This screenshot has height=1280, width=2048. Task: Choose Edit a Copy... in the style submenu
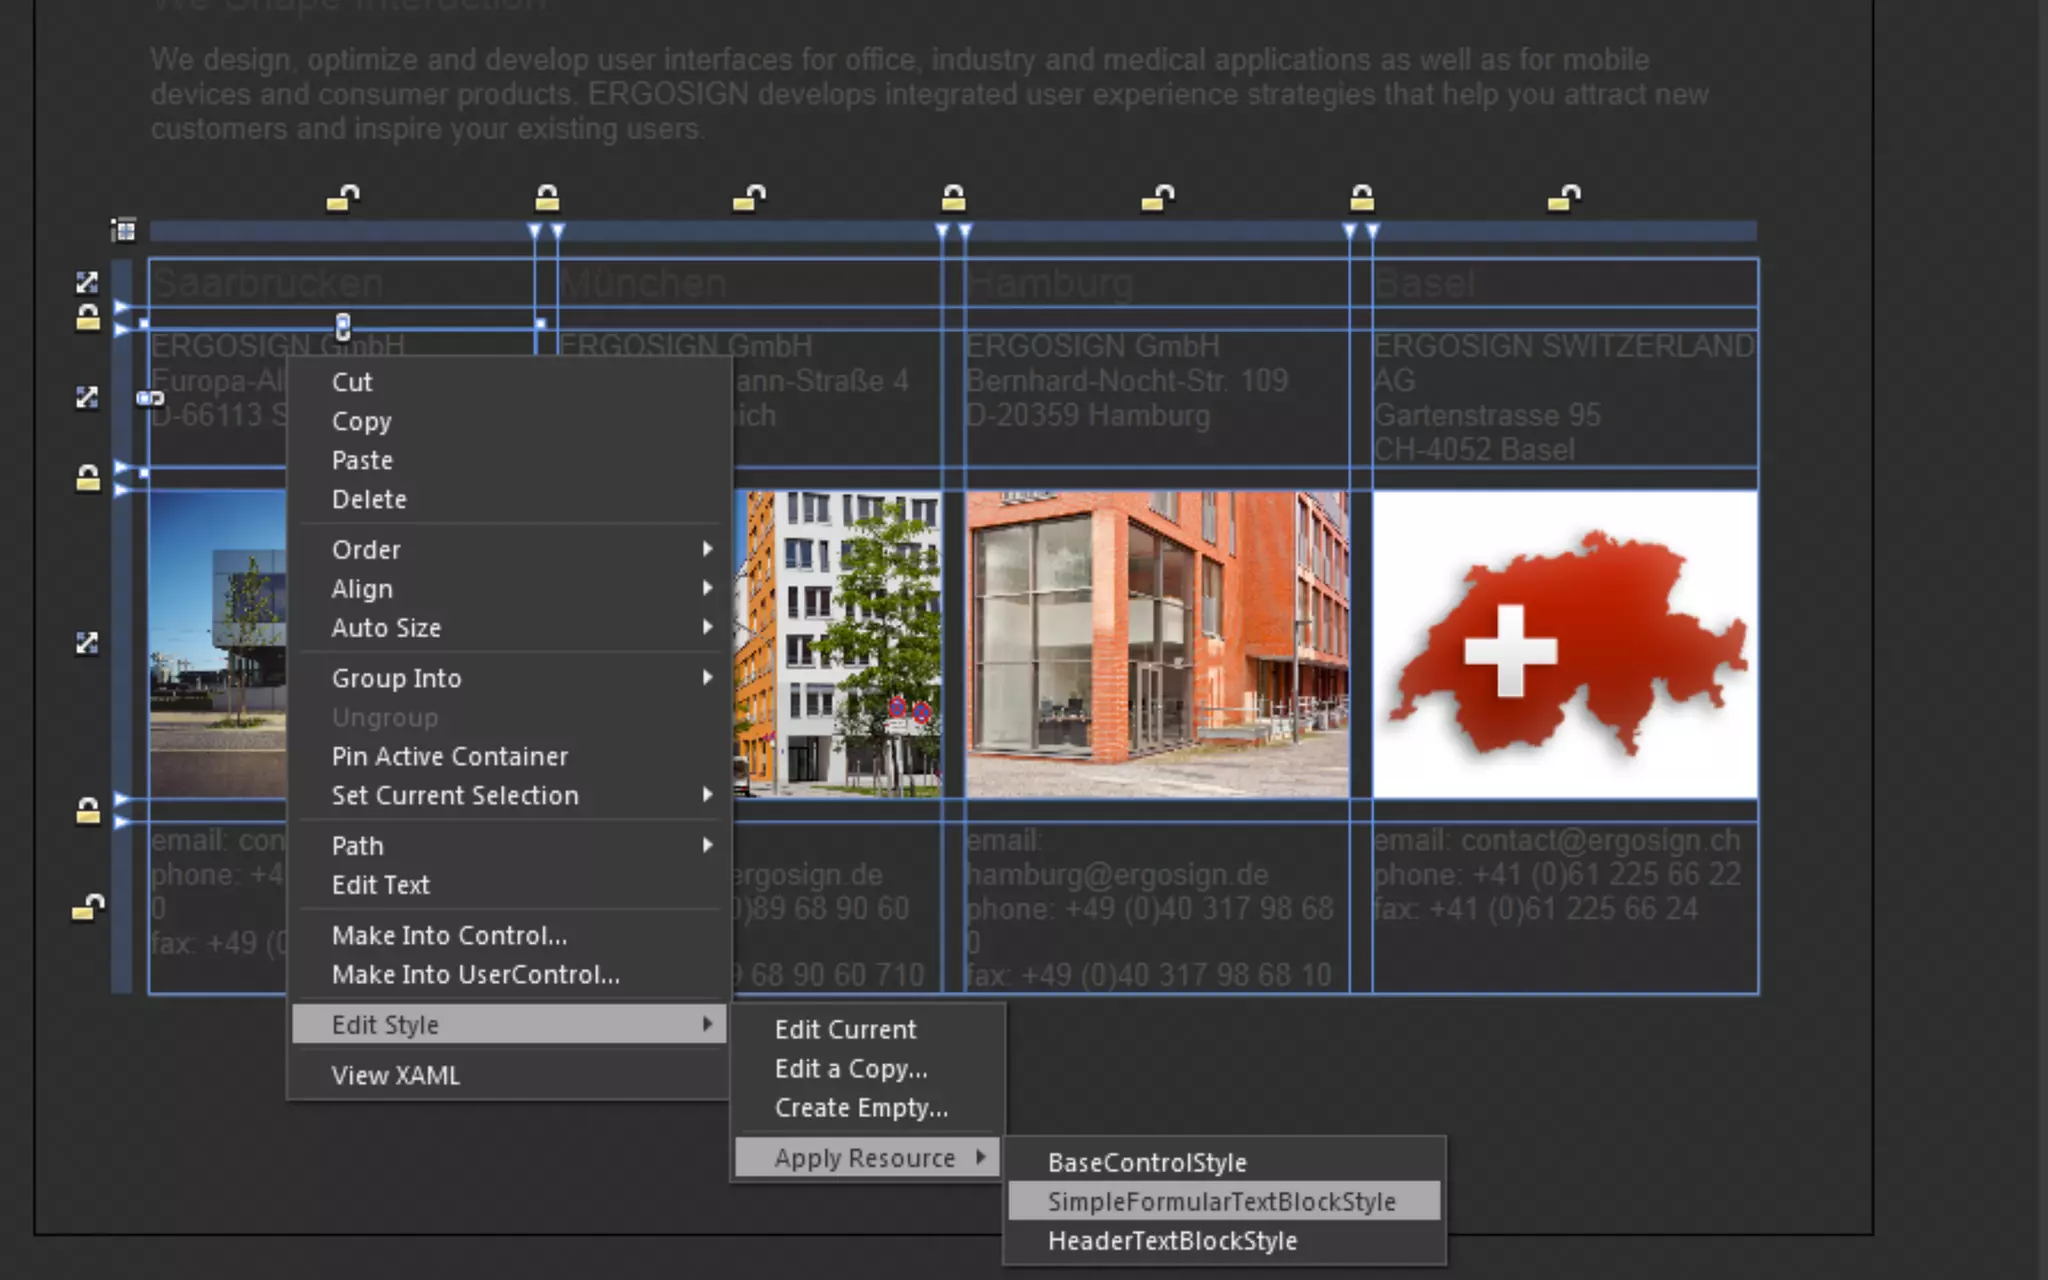851,1069
